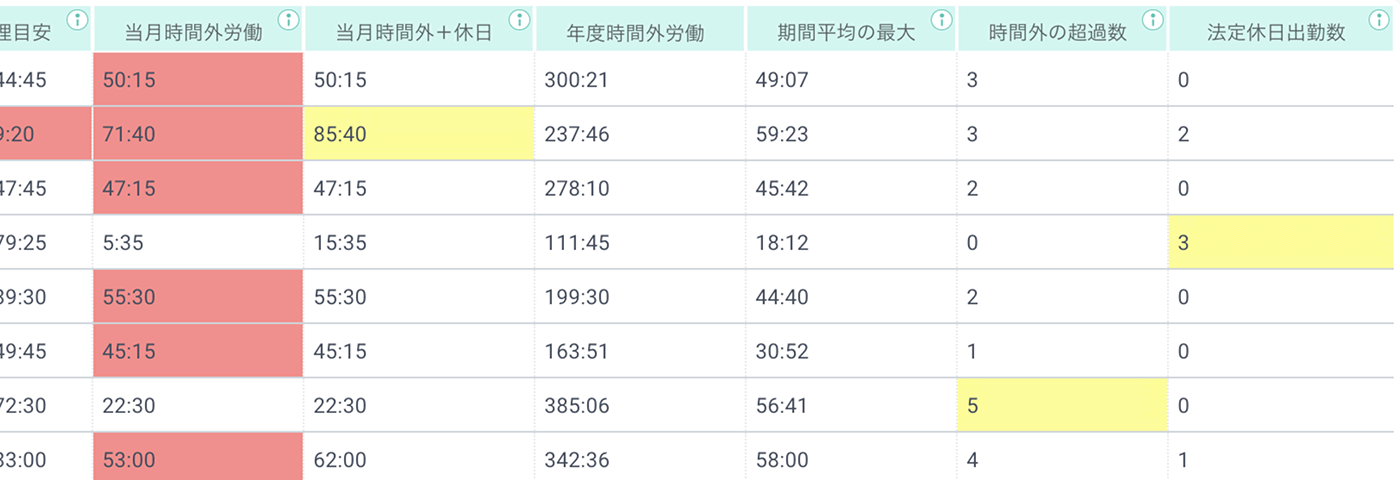Screen dimensions: 1400x480
Task: Click the 期間平均の最大 header text
Action: 846,33
